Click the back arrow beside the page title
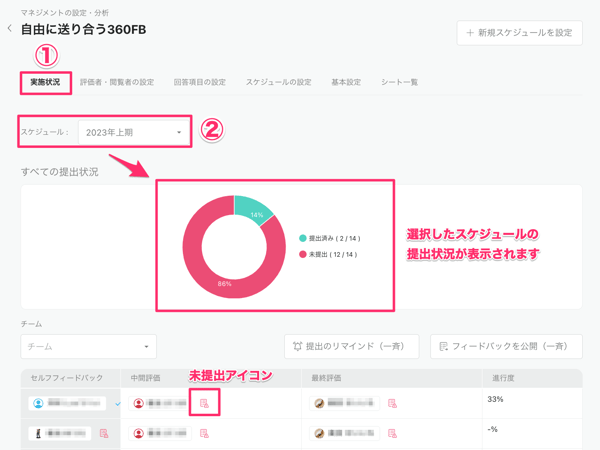600x450 pixels. click(x=10, y=29)
